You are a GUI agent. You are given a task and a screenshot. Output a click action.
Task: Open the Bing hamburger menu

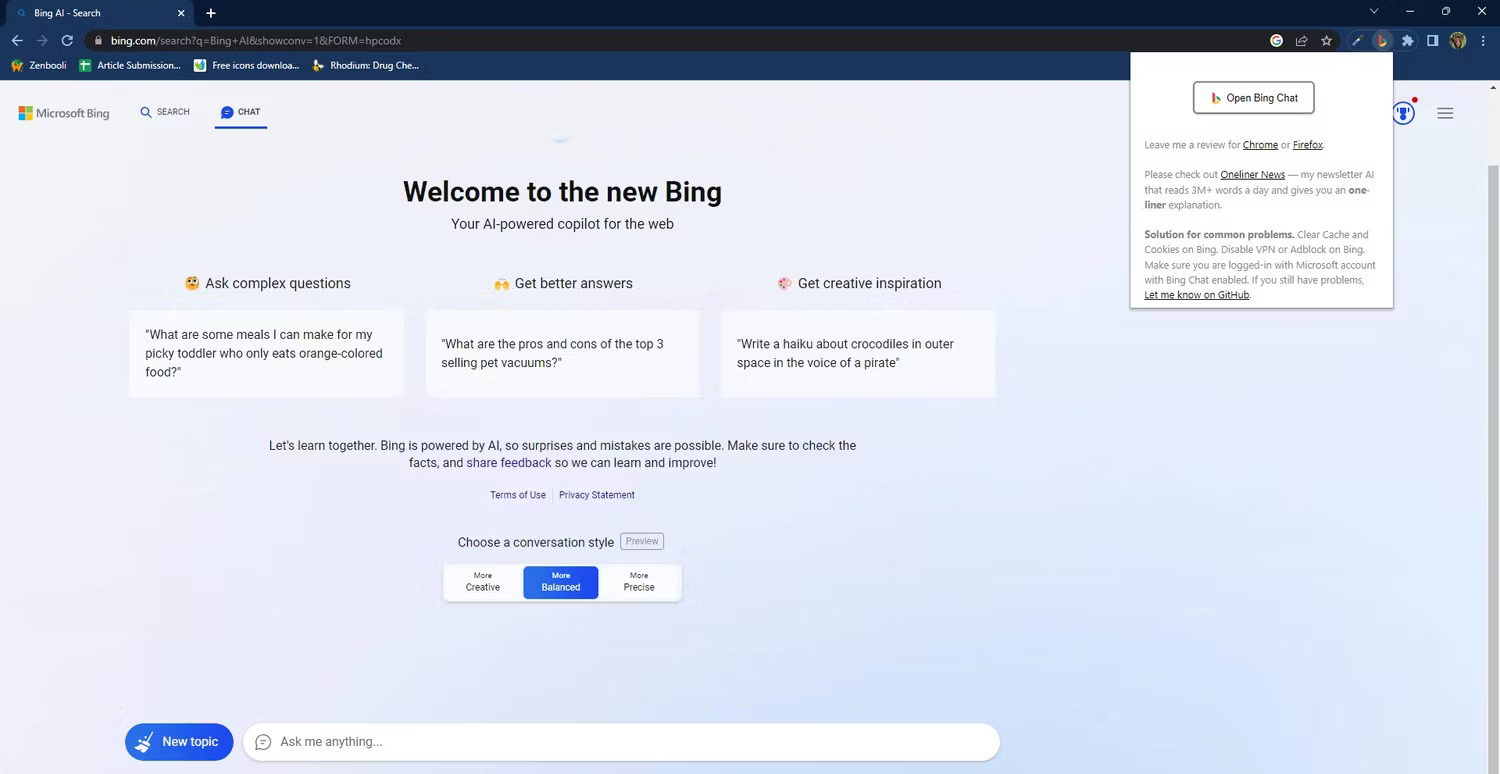pos(1445,113)
